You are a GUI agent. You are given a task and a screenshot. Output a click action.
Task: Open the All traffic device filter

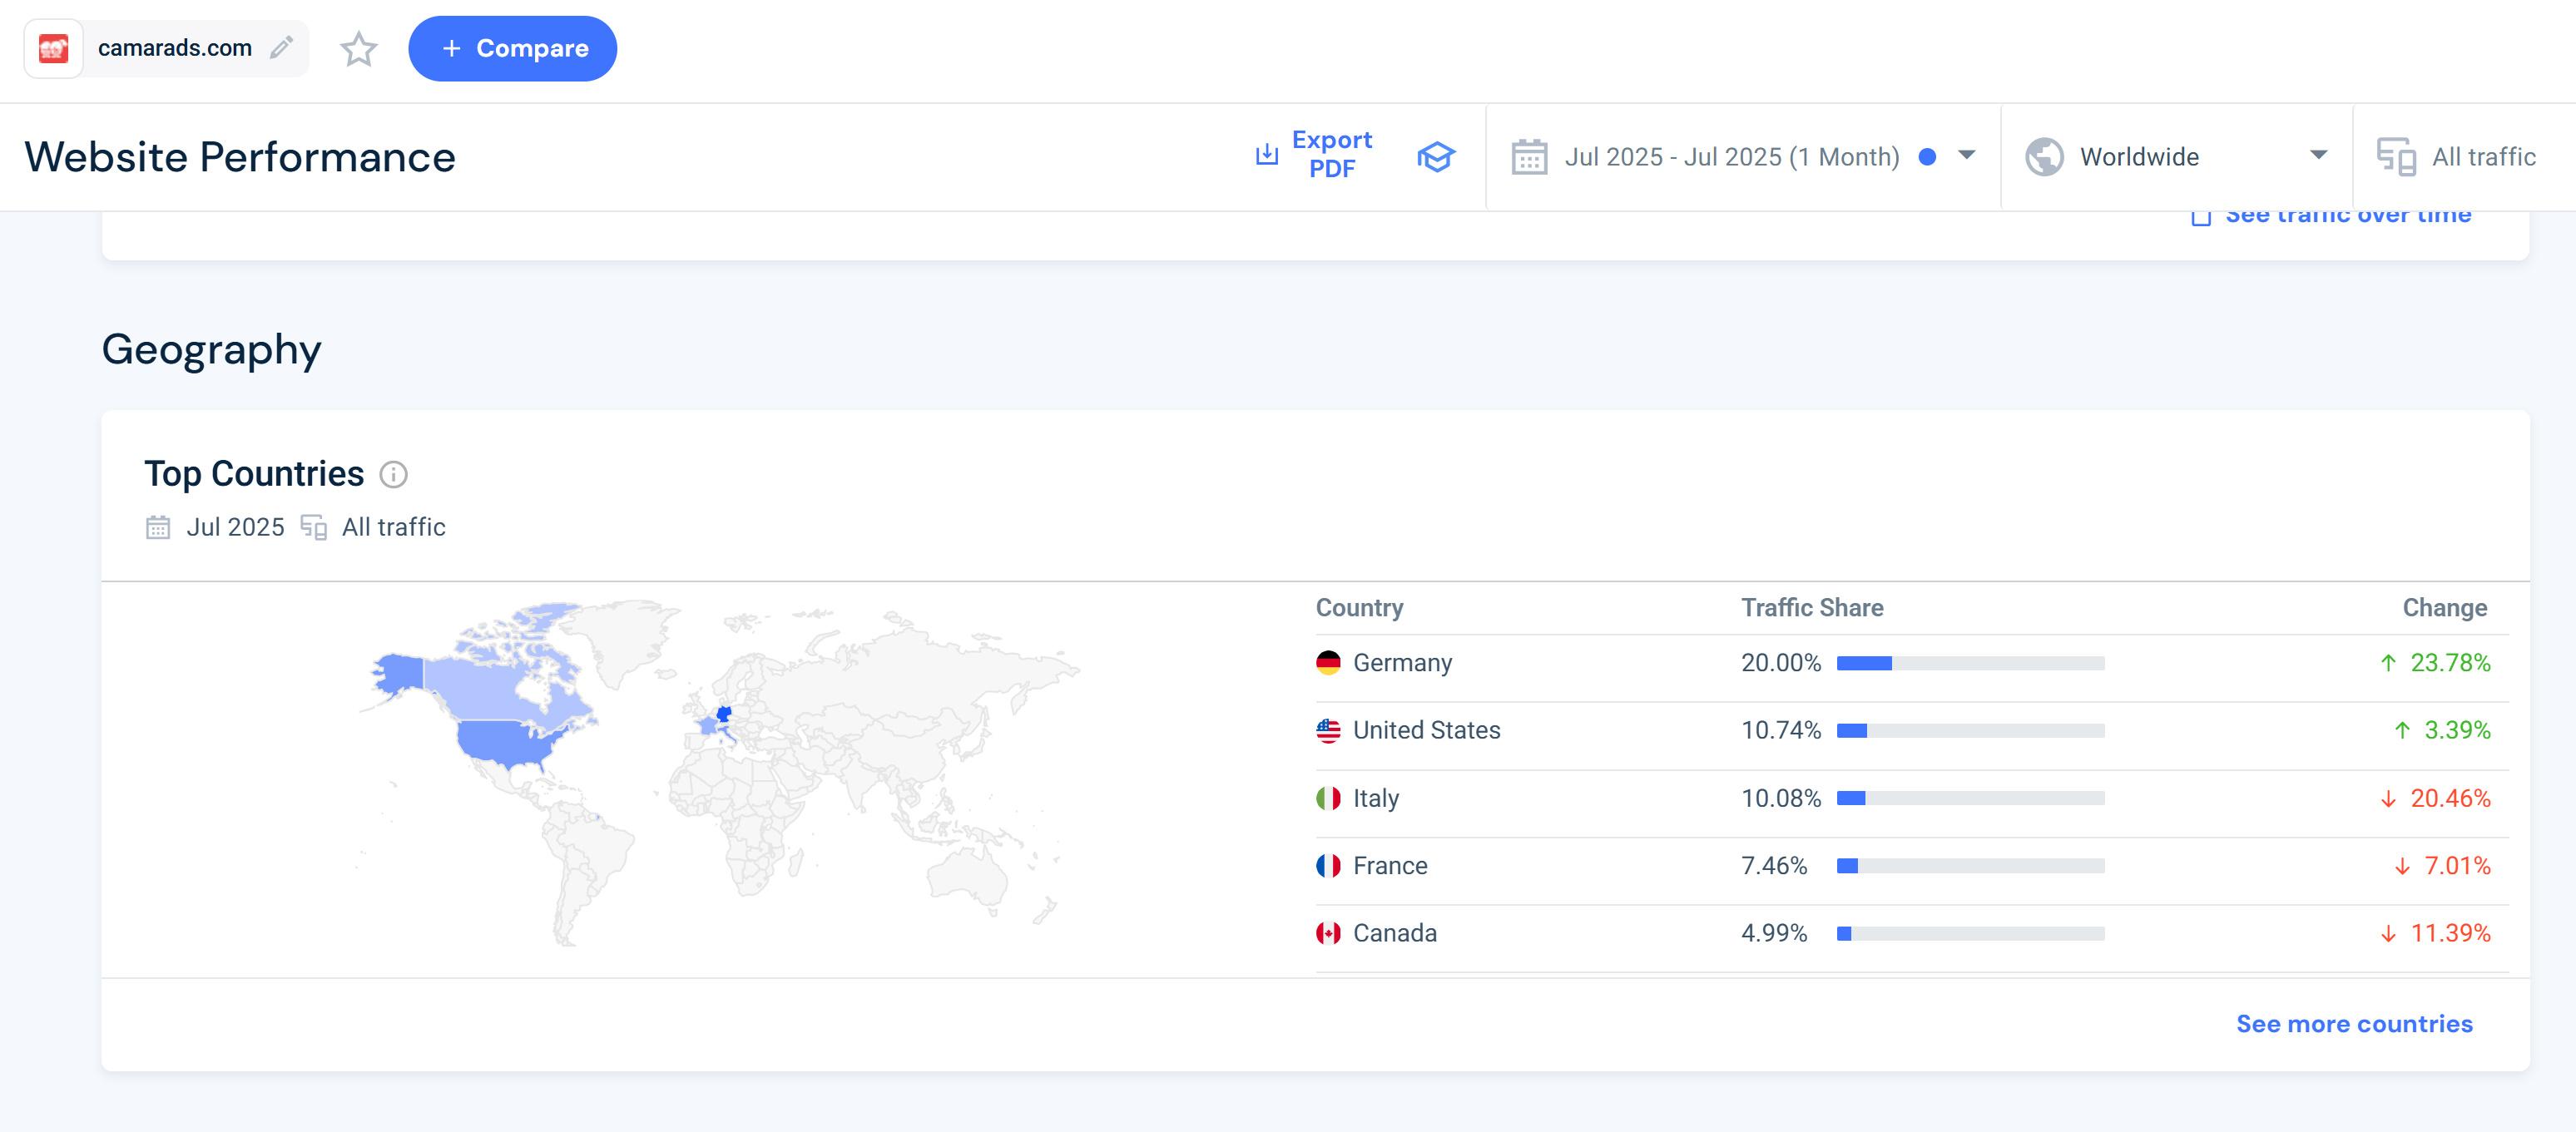2483,157
